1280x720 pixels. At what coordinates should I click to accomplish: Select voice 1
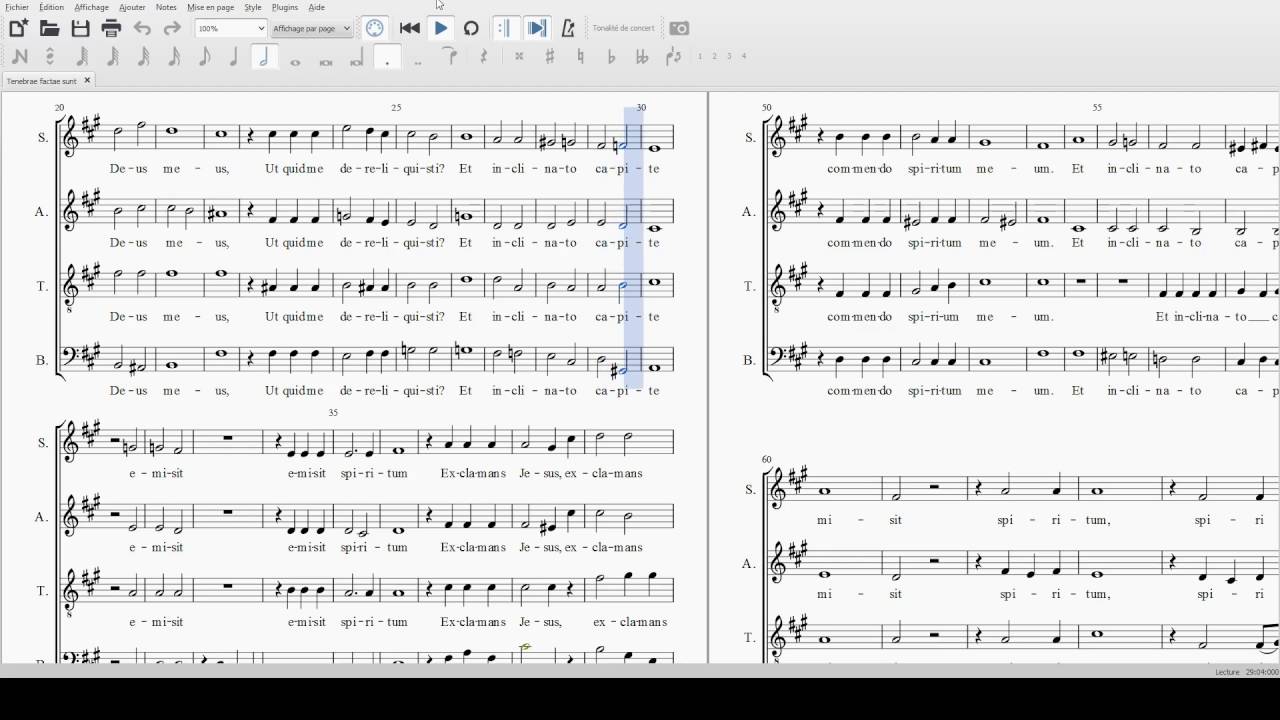700,56
